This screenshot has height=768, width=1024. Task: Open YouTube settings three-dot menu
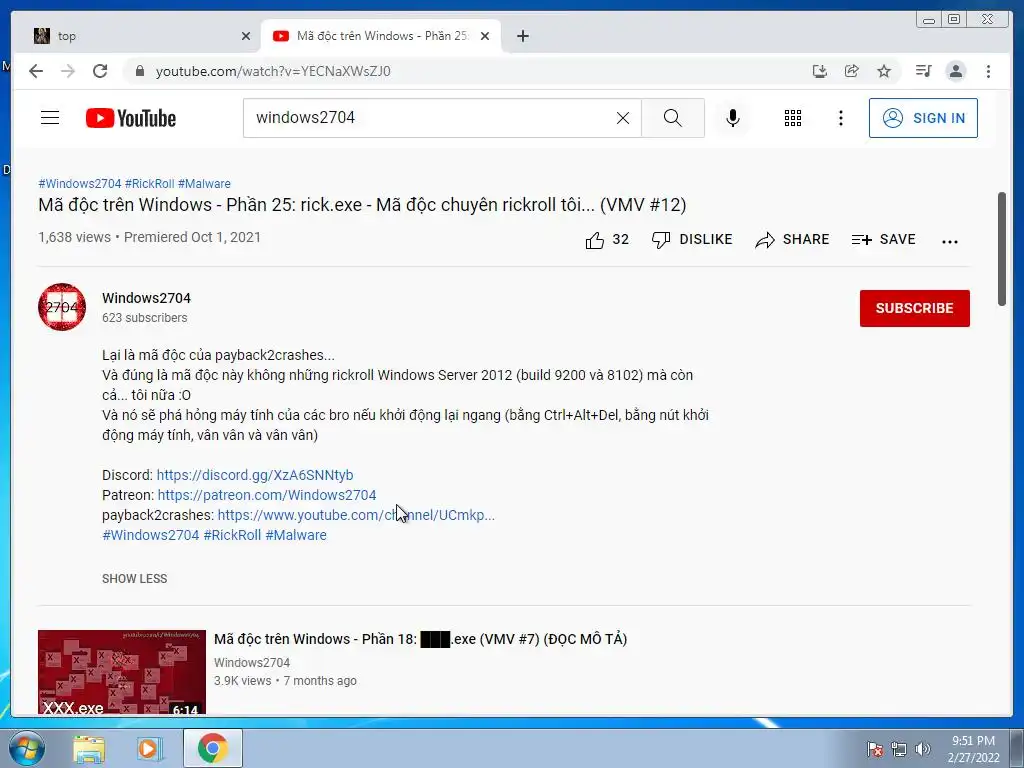click(x=840, y=118)
